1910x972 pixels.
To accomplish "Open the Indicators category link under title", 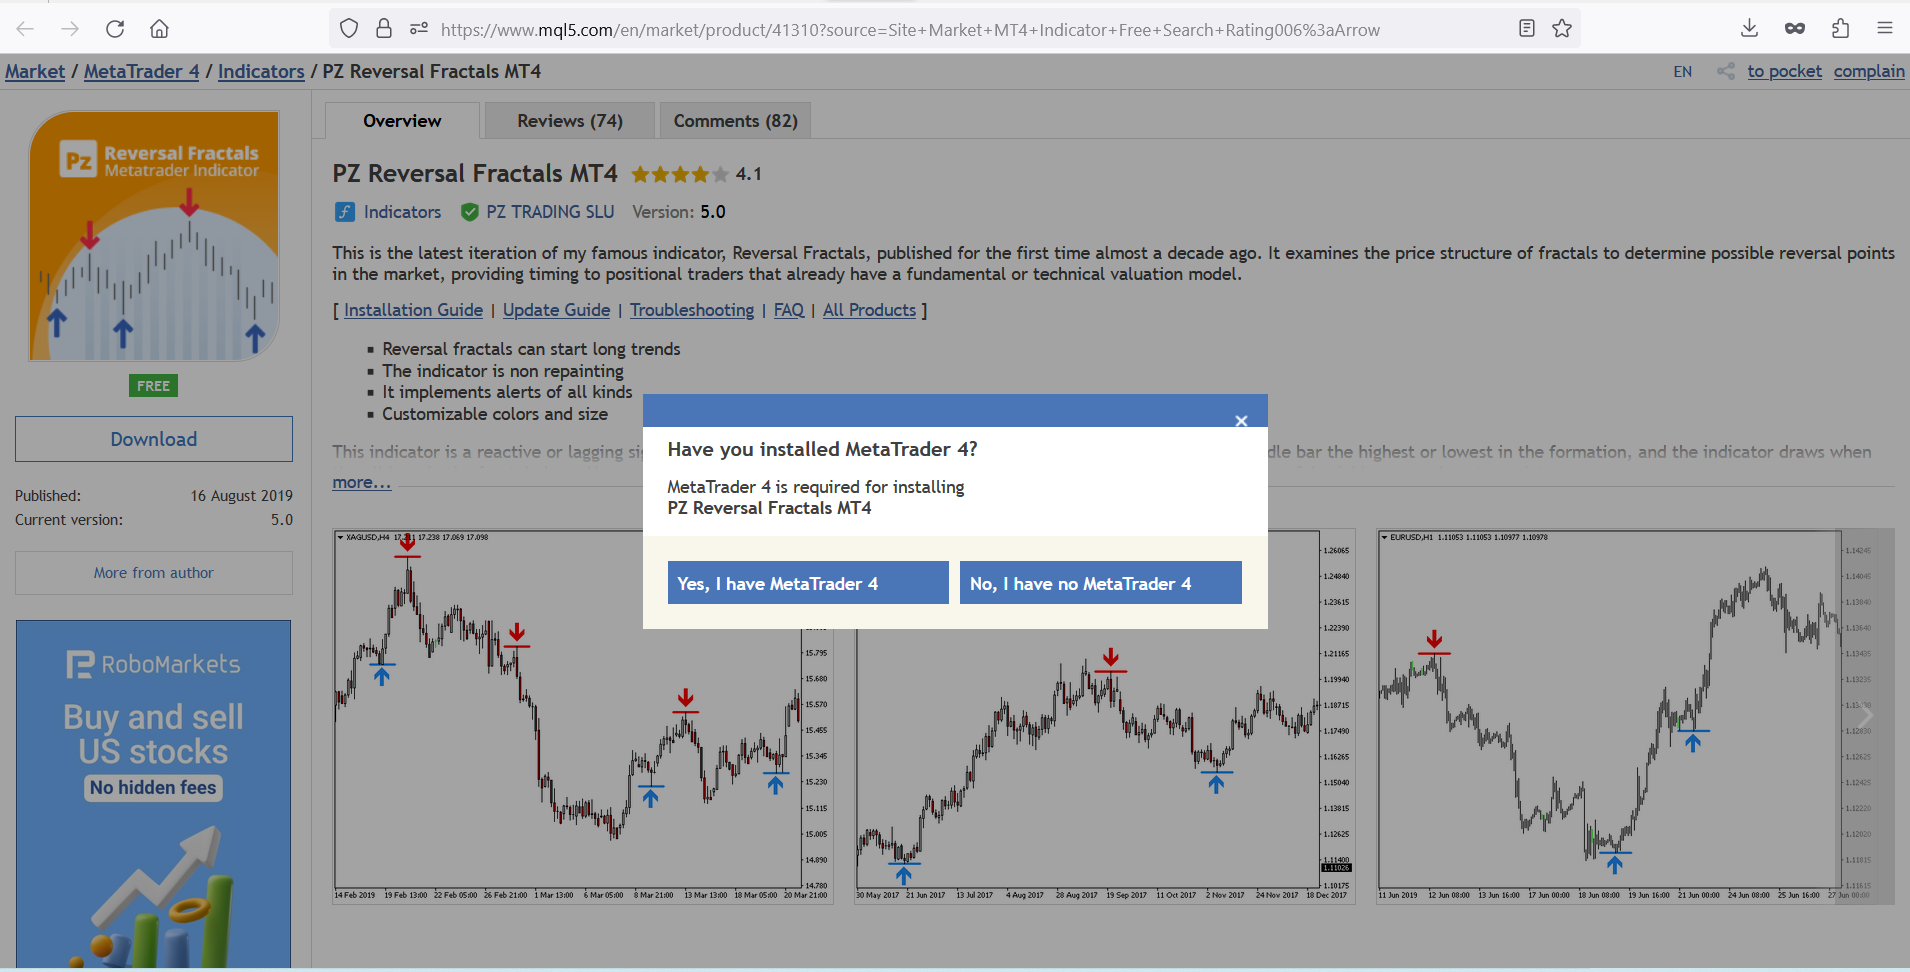I will pyautogui.click(x=402, y=212).
